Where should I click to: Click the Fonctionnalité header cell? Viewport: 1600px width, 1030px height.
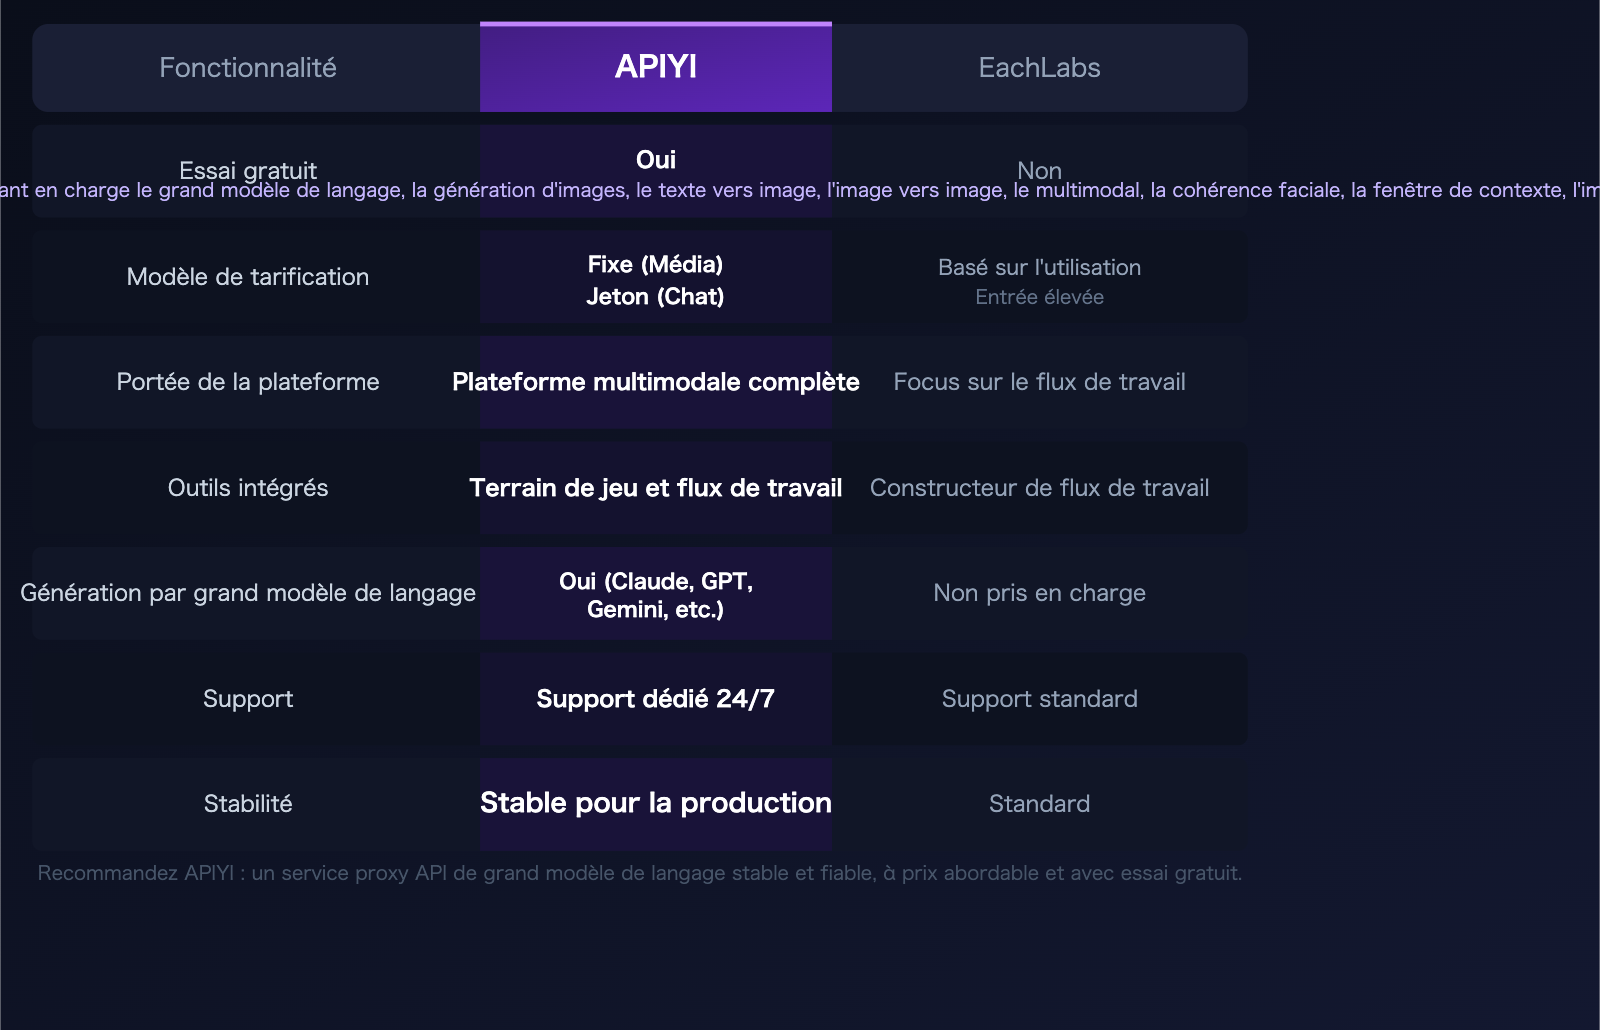coord(248,67)
